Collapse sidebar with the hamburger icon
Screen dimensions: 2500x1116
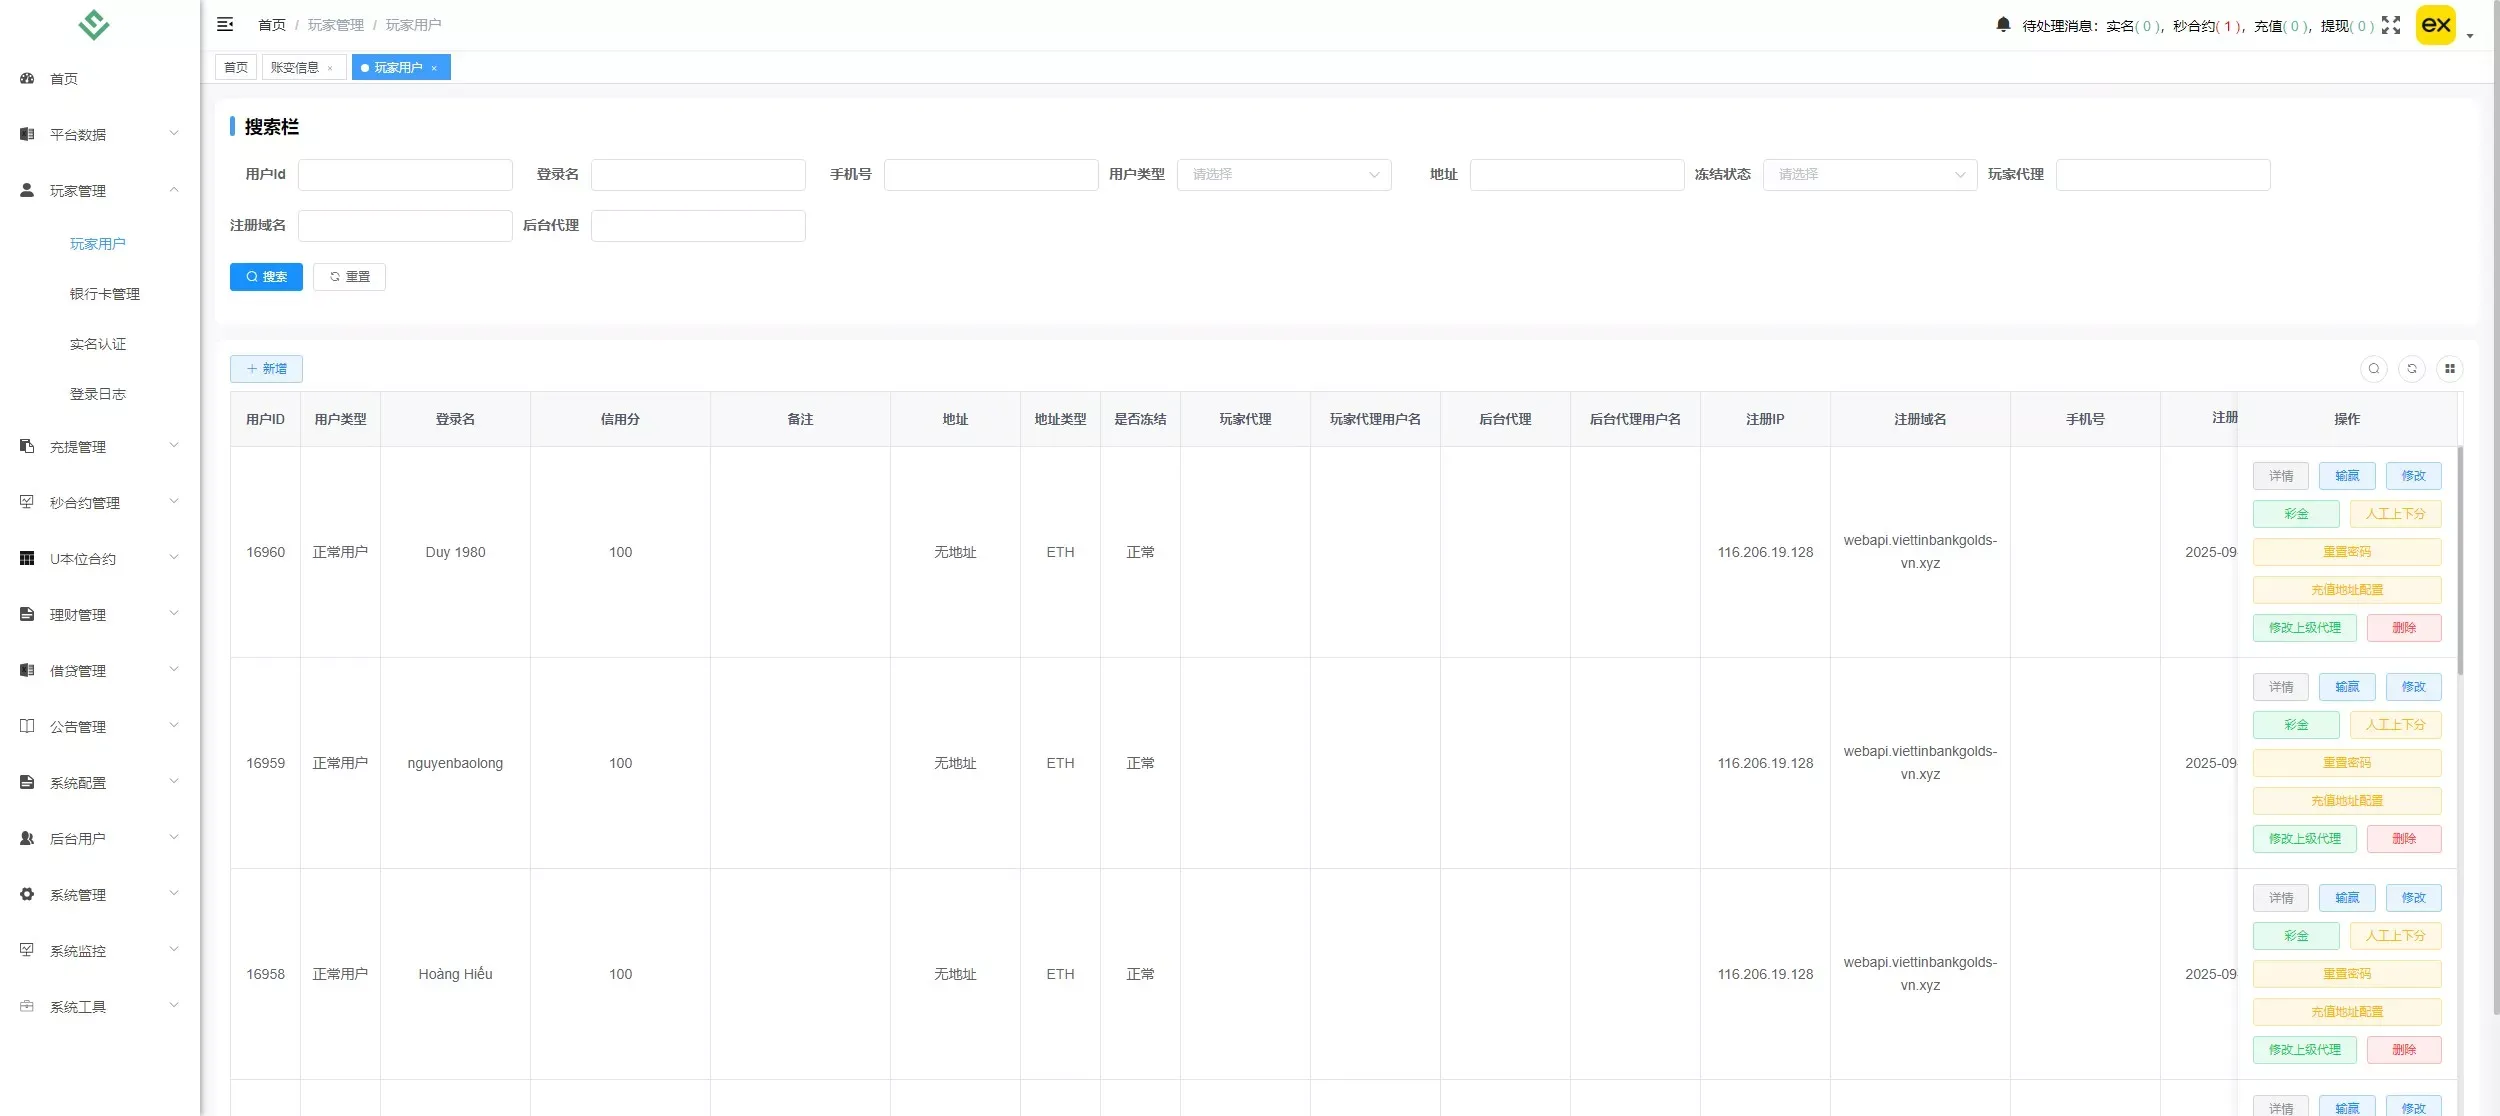point(225,24)
